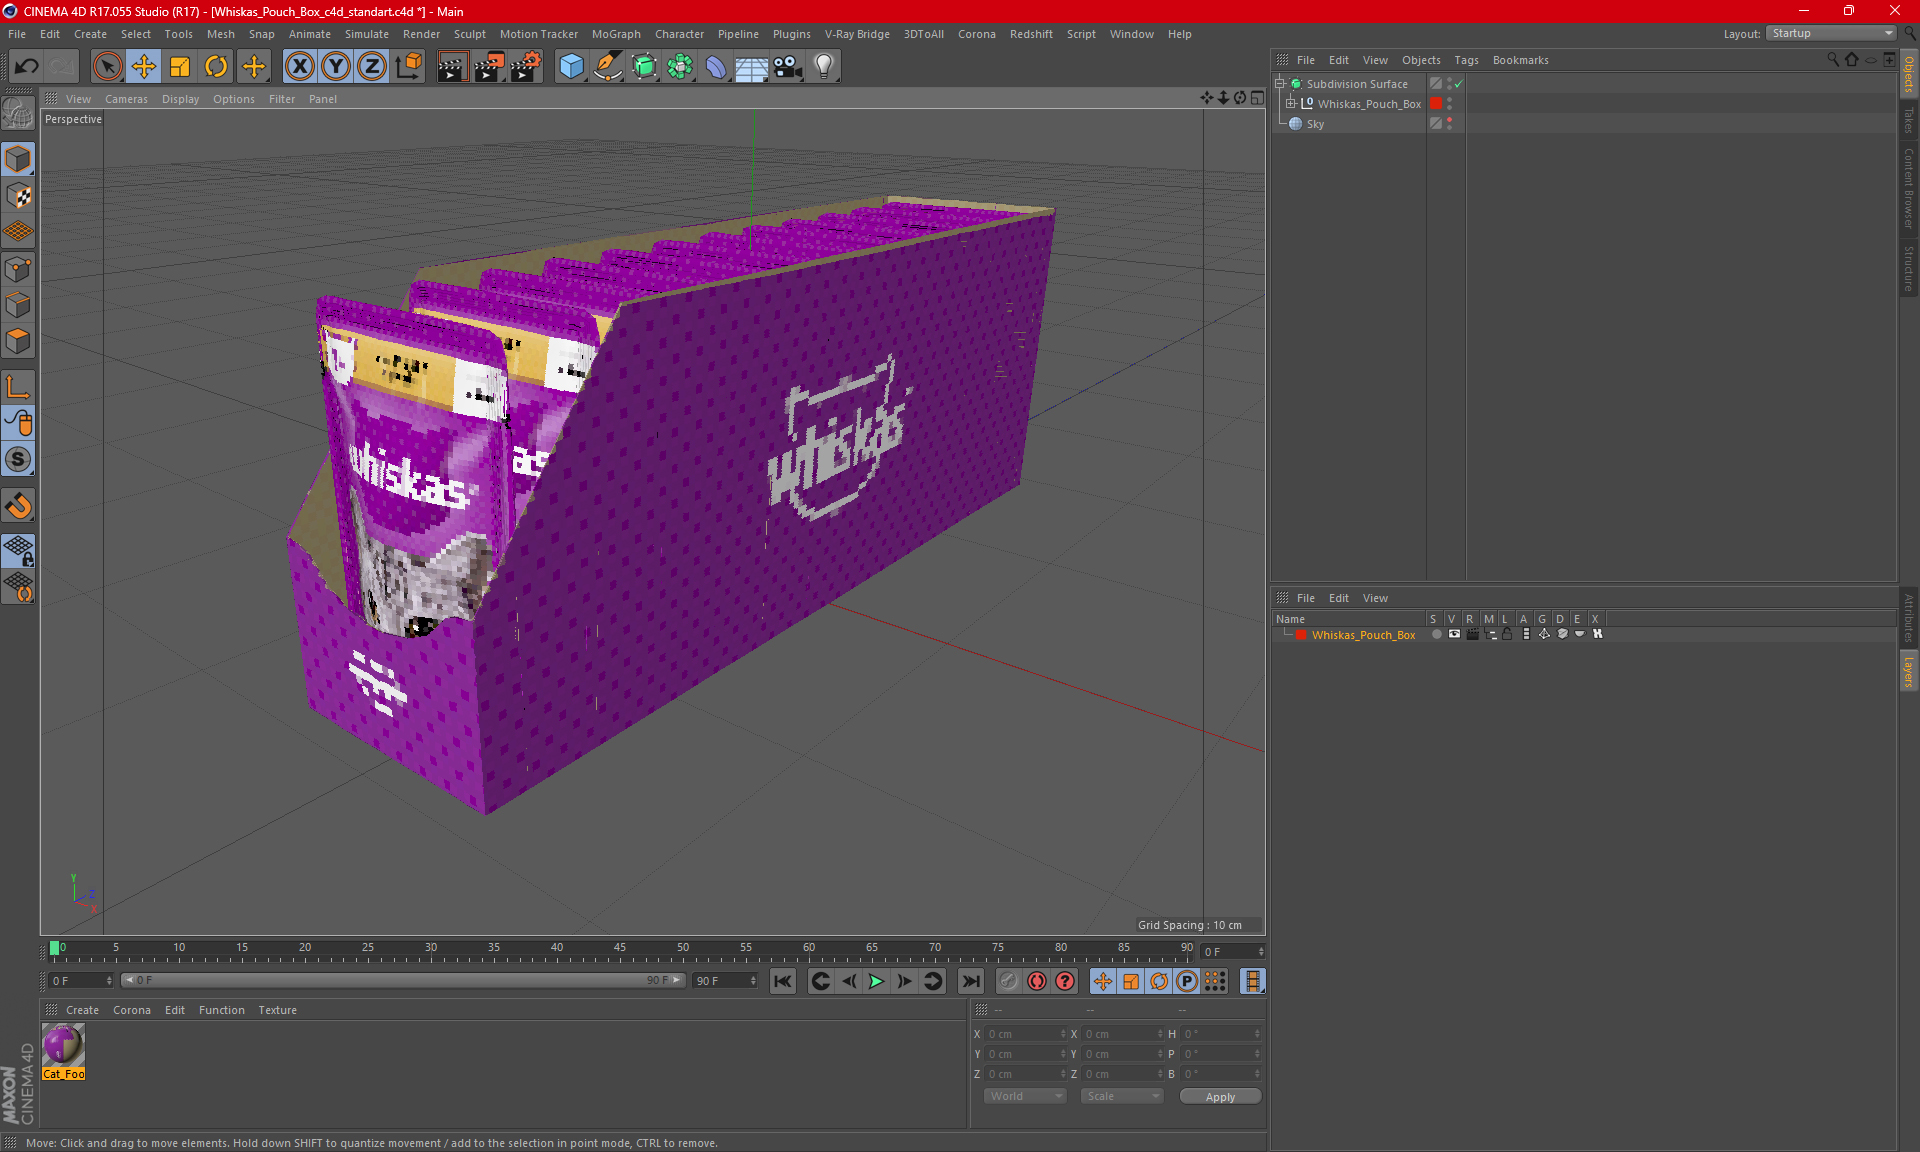Click the Undo arrow icon
Viewport: 1920px width, 1152px height.
[x=26, y=67]
